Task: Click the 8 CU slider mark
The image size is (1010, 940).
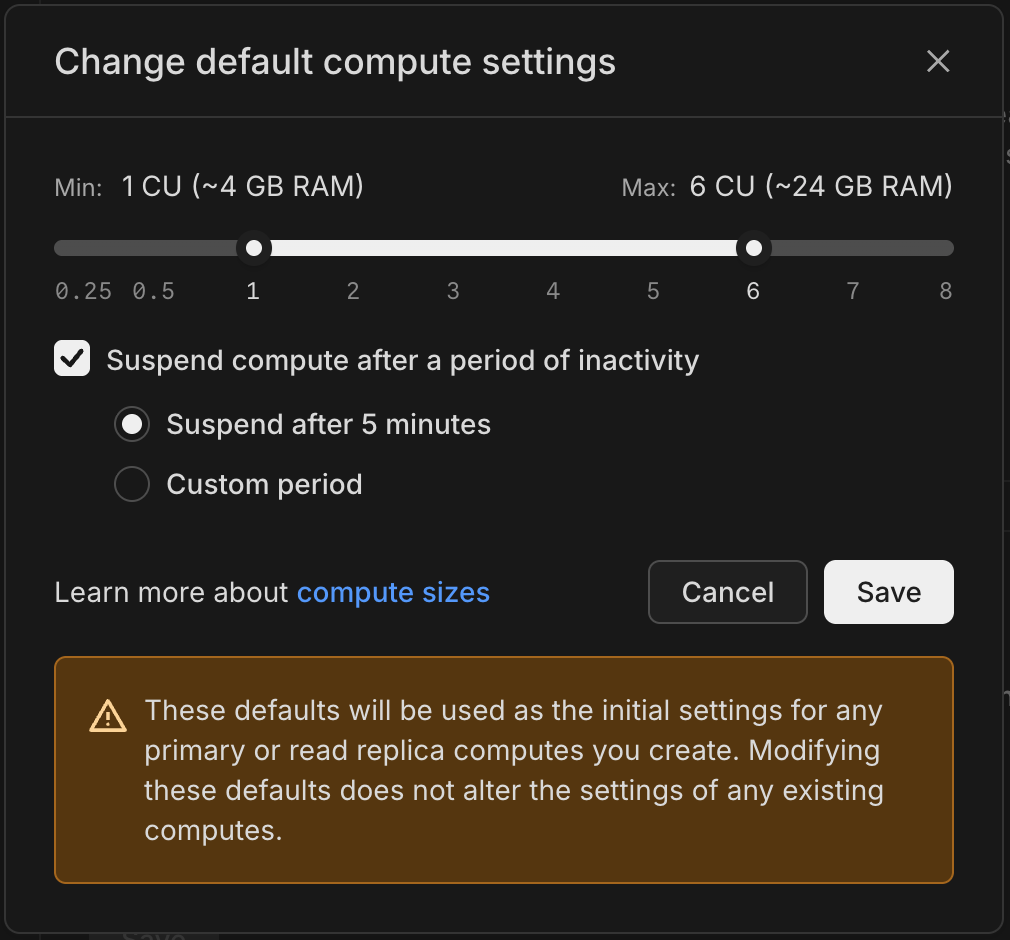Action: (x=945, y=291)
